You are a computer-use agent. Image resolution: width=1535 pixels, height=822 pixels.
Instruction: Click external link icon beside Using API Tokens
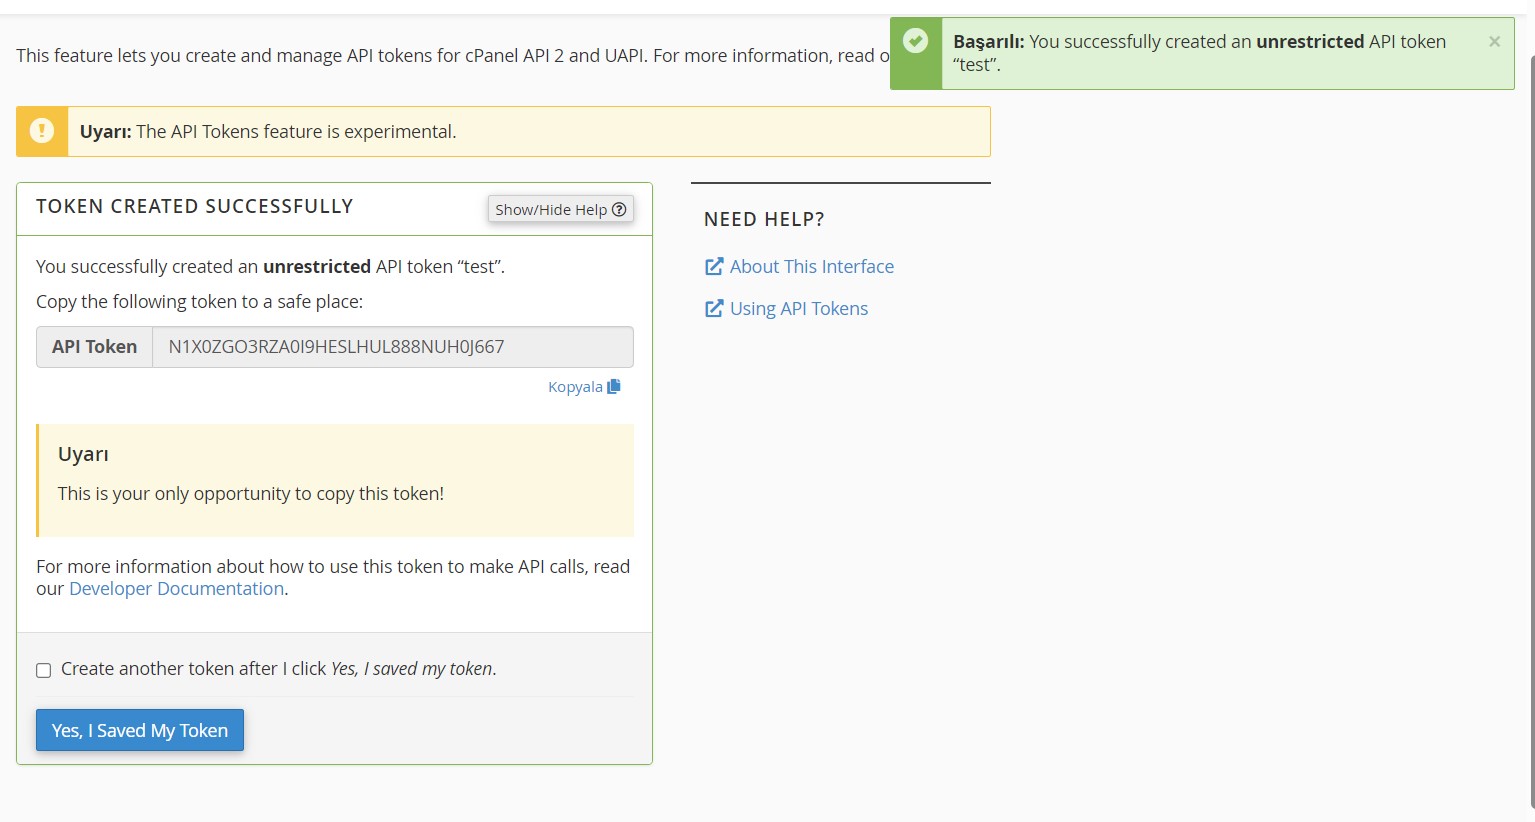(714, 308)
